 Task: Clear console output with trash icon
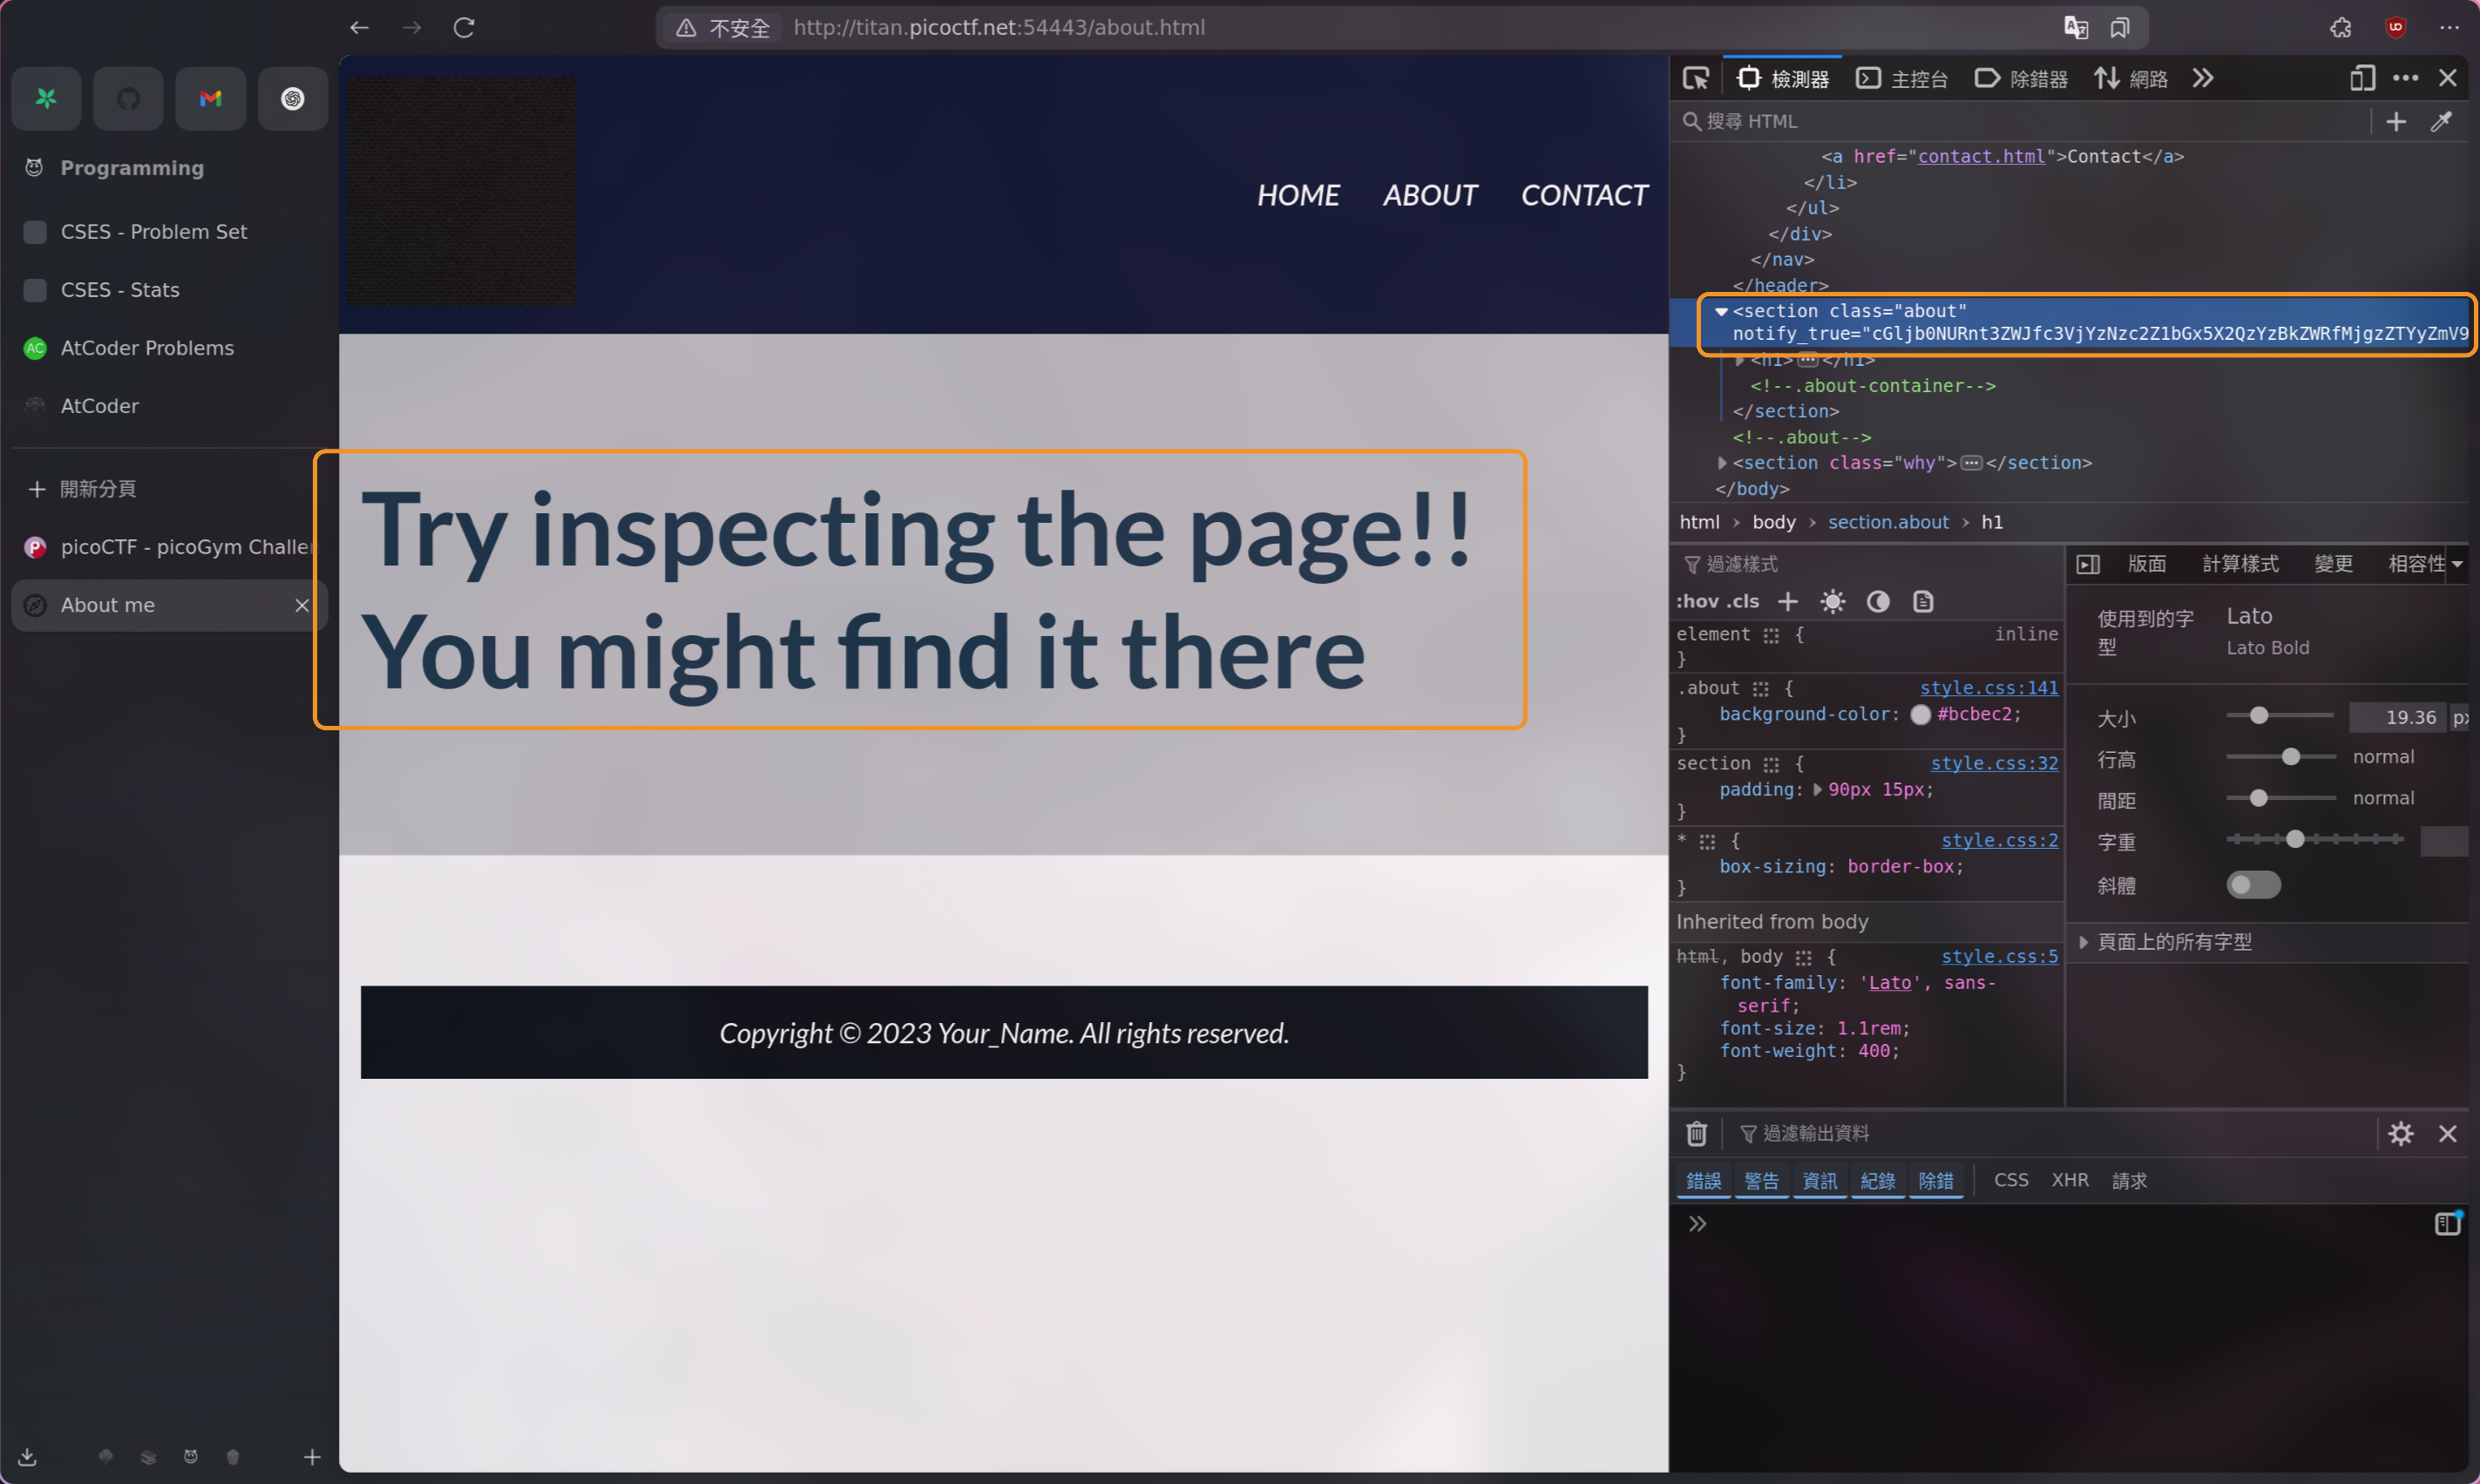click(x=1697, y=1133)
